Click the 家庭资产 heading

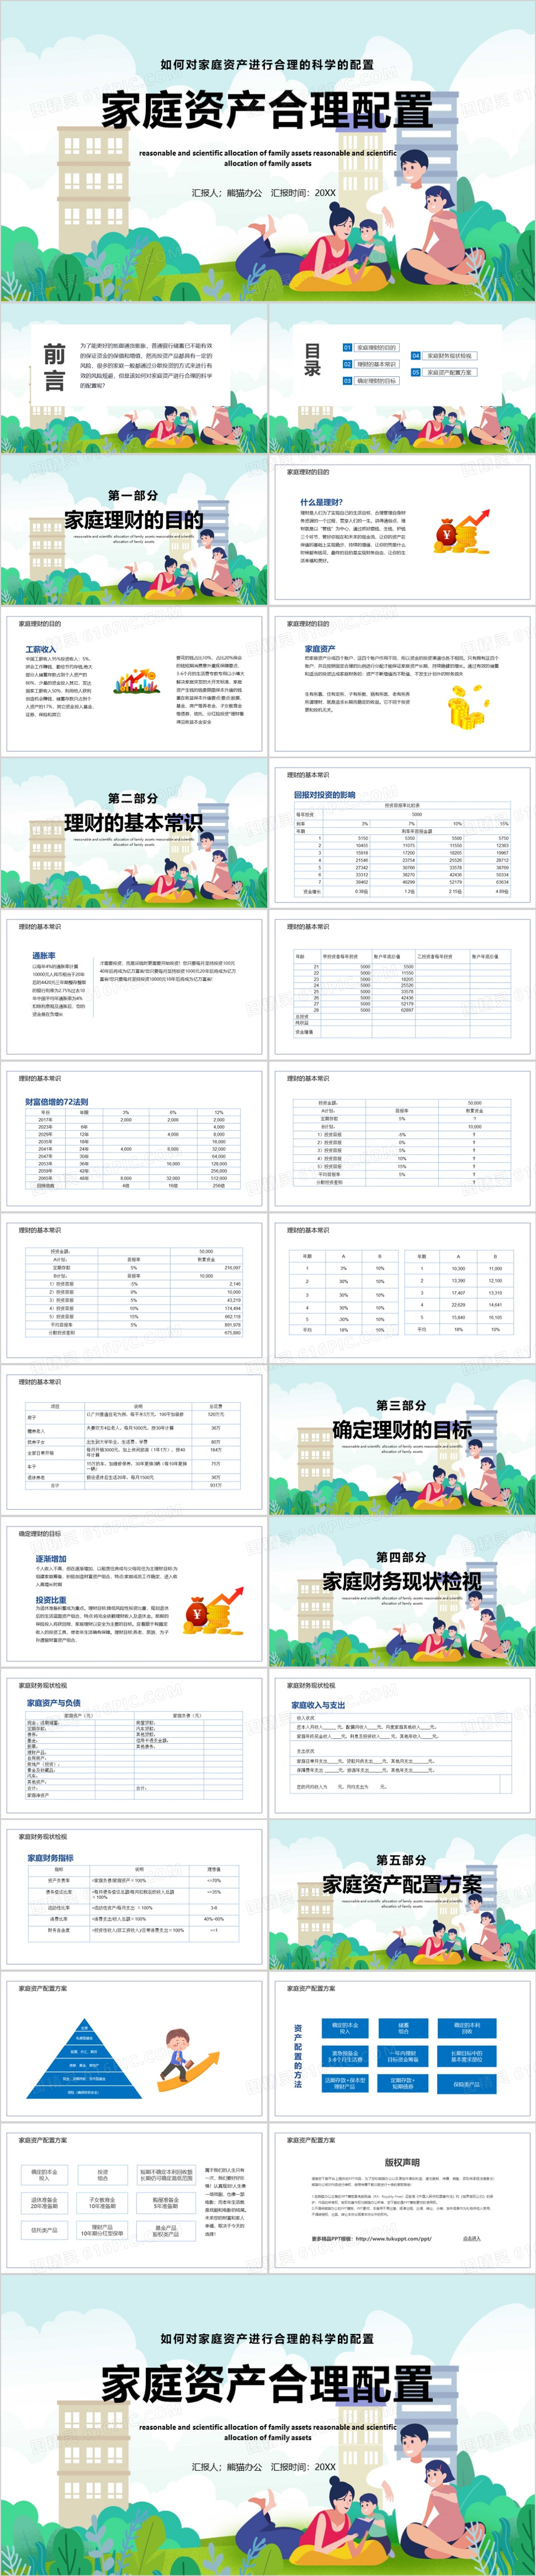coord(320,649)
